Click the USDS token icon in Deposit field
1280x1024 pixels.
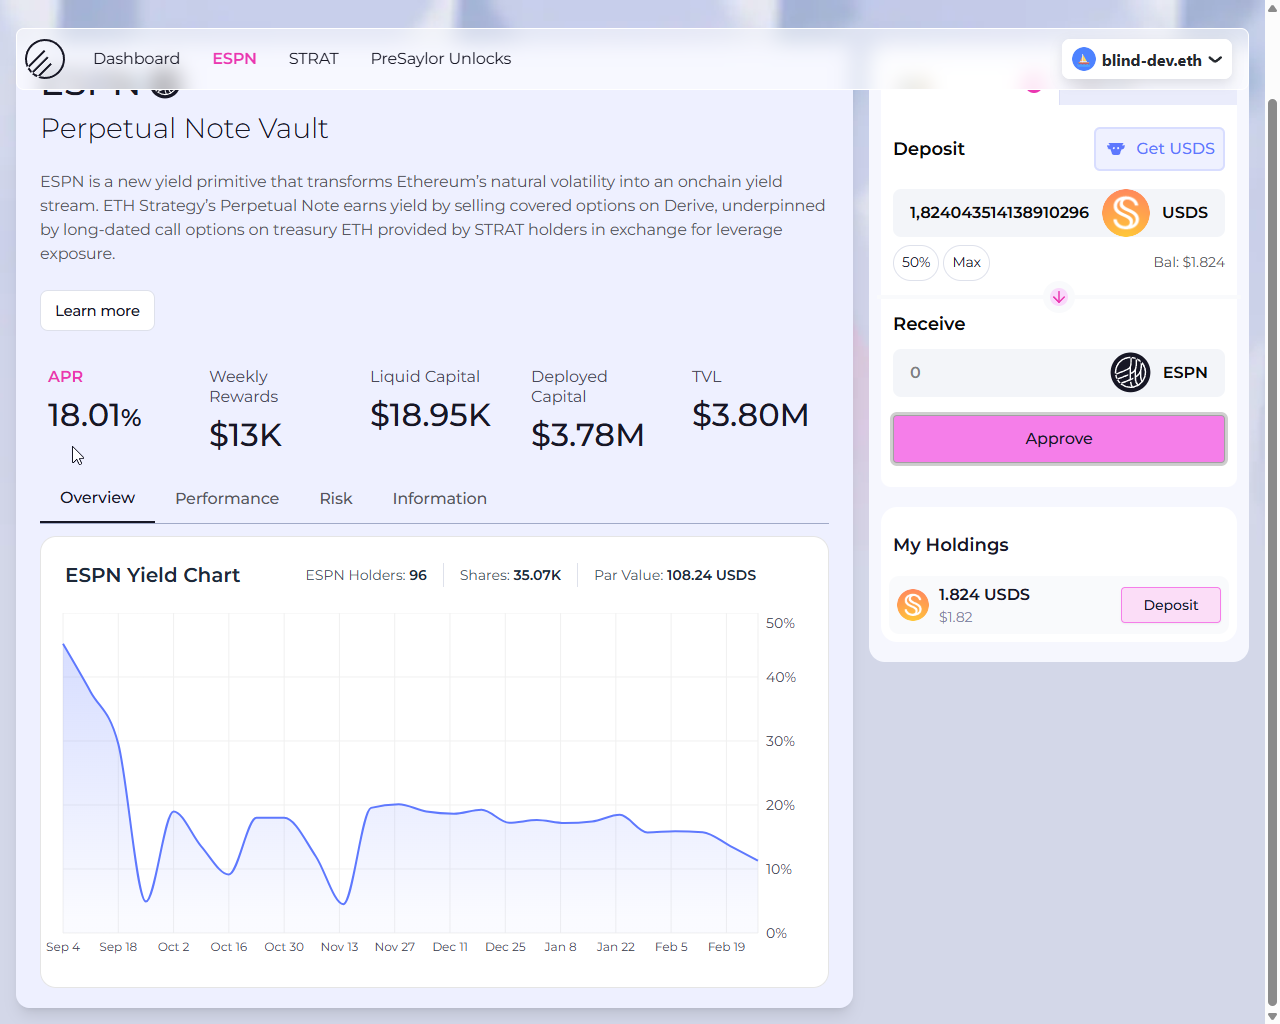point(1125,213)
